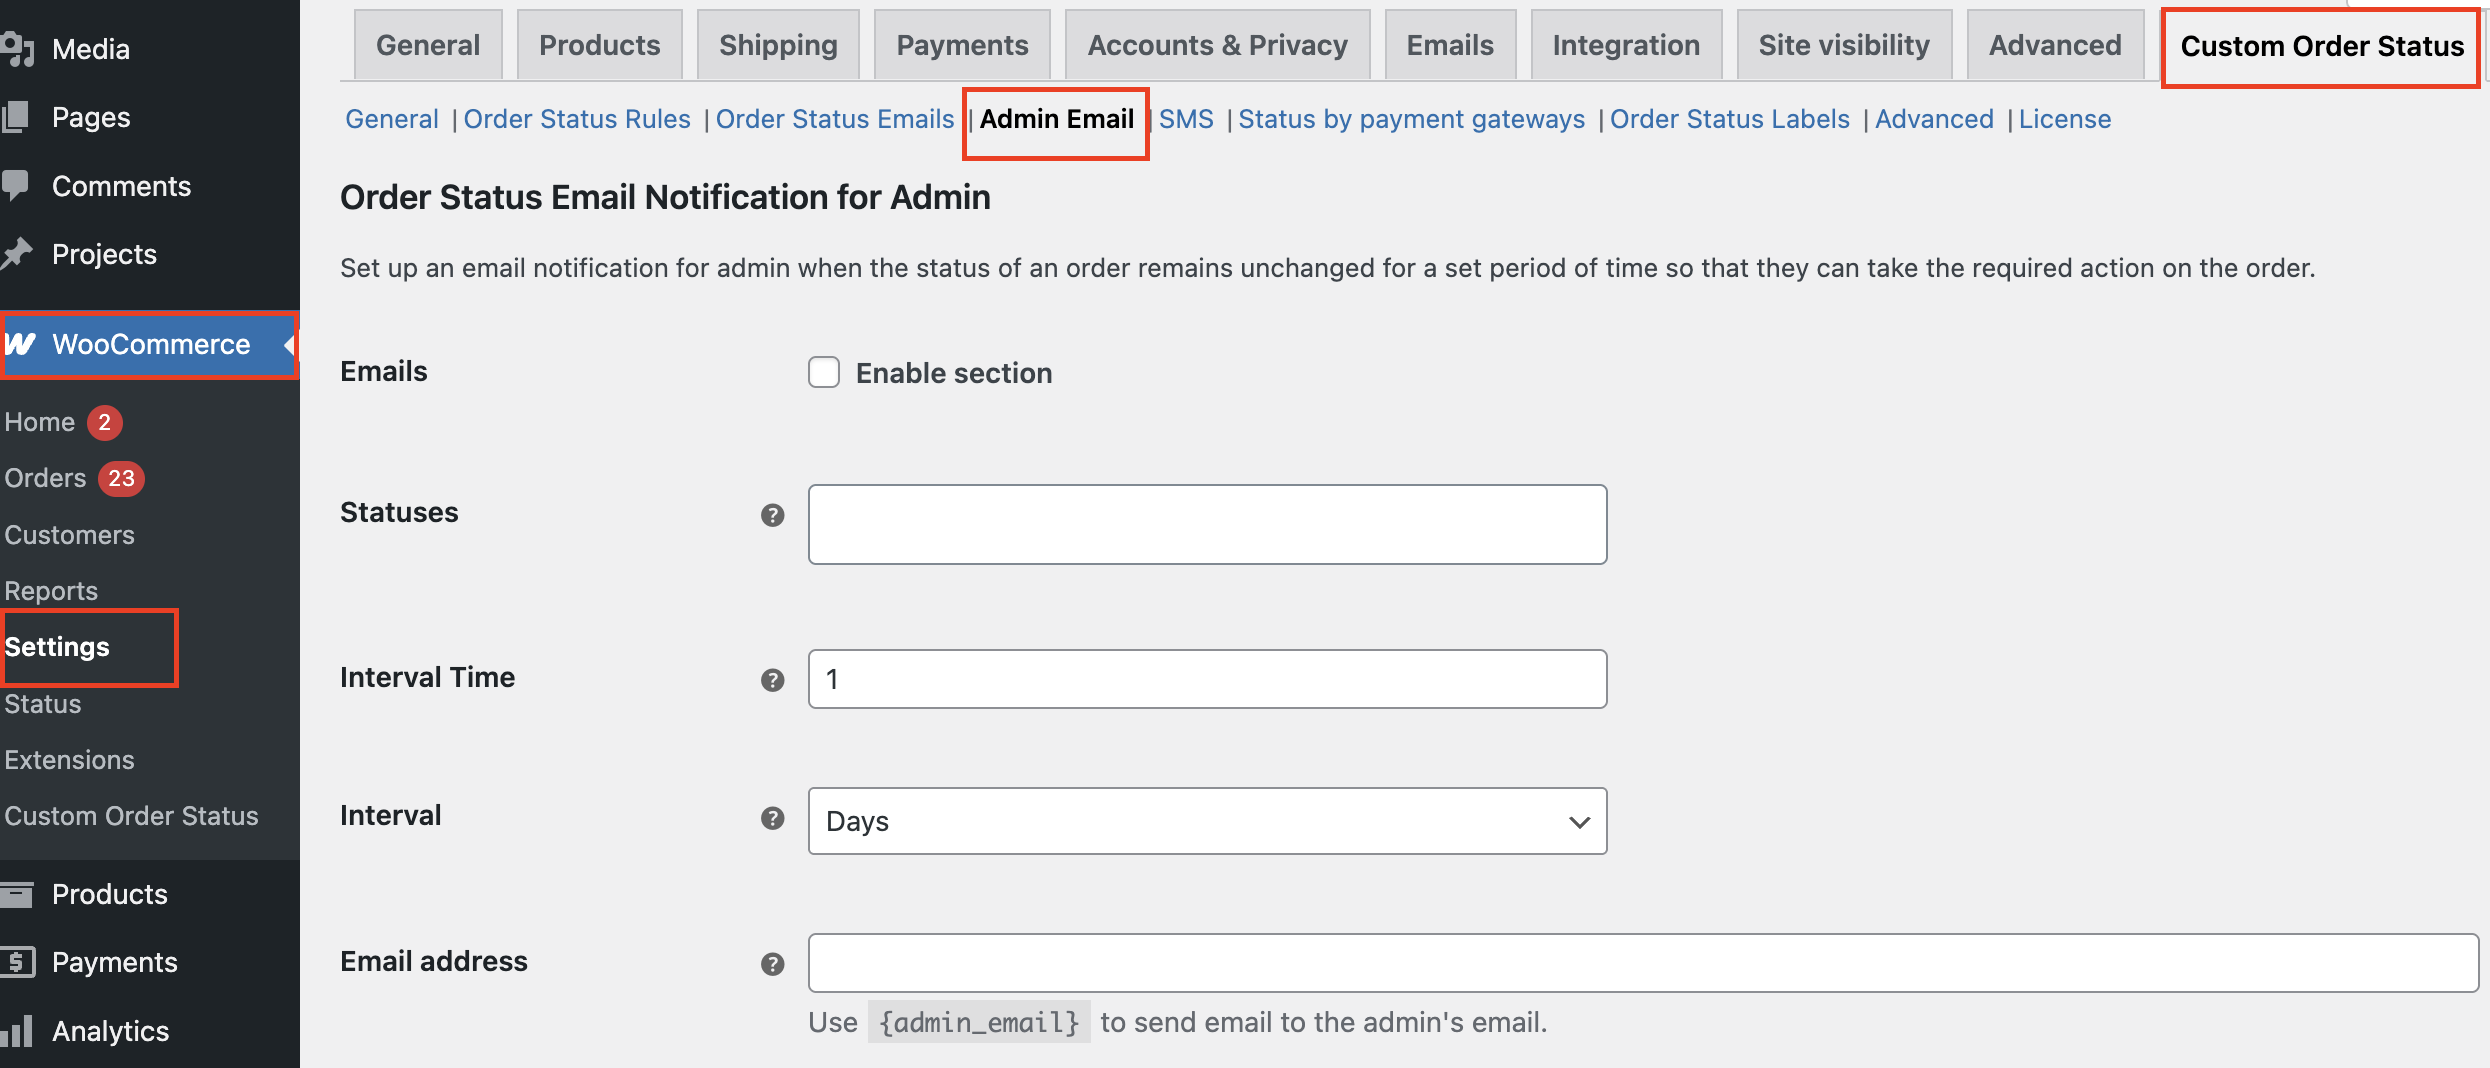Click the help icon beside Interval Time

point(772,680)
